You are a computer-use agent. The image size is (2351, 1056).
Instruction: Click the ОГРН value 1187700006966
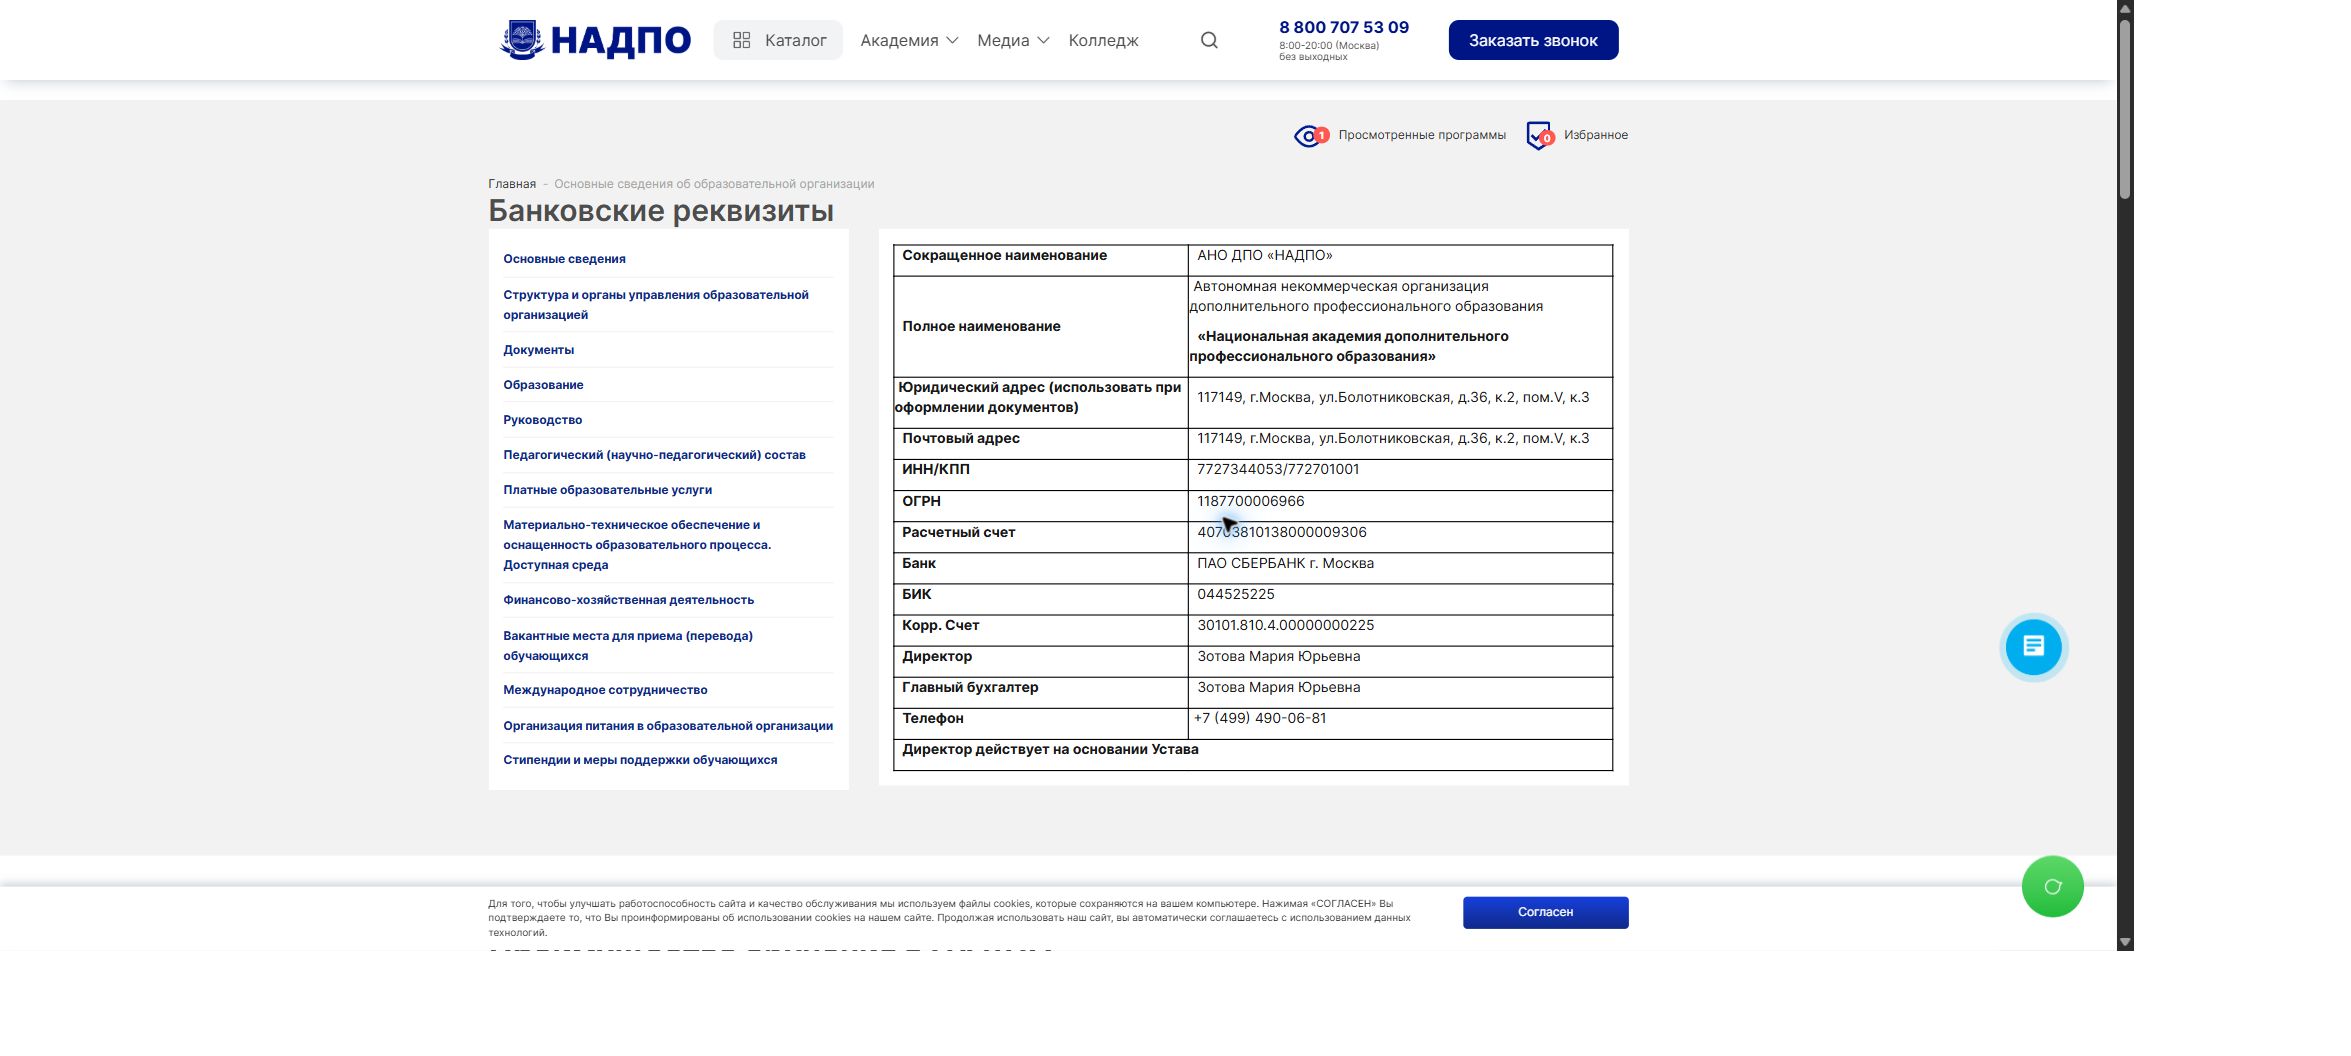[x=1250, y=501]
